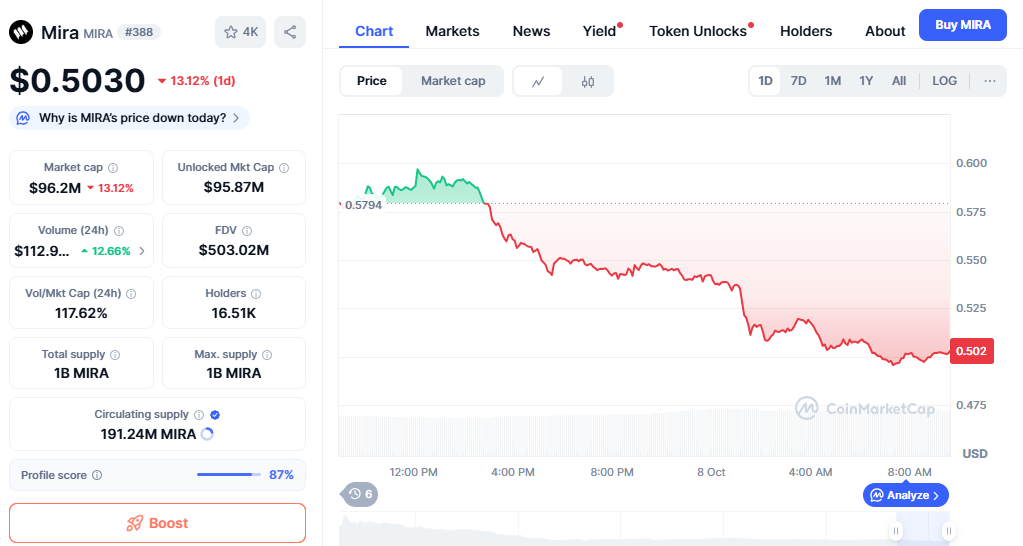Click the Analyze button on the chart
Image resolution: width=1023 pixels, height=546 pixels.
pyautogui.click(x=905, y=495)
